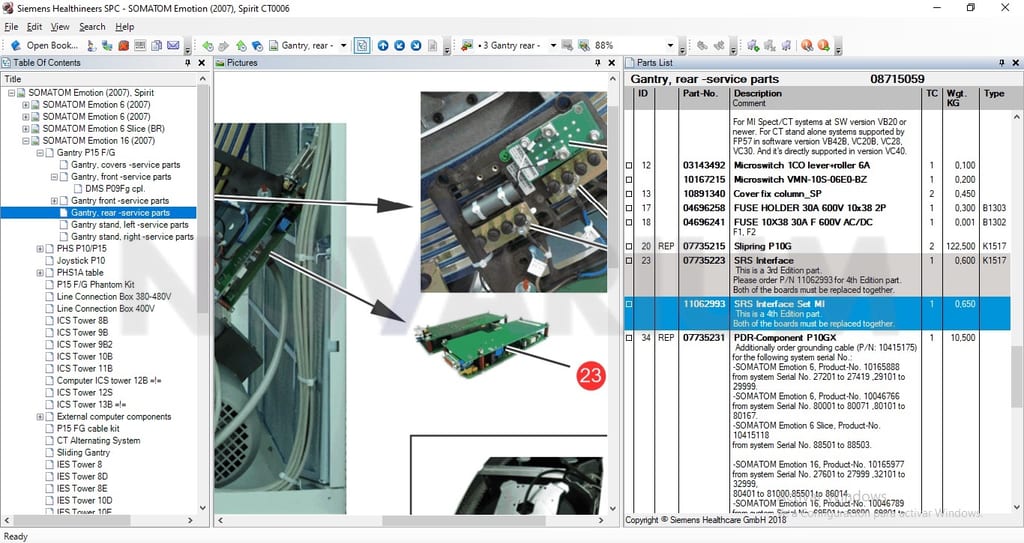Collapse the Gantry P15 F/G node
Screen dimensions: 1024x543
coord(40,153)
